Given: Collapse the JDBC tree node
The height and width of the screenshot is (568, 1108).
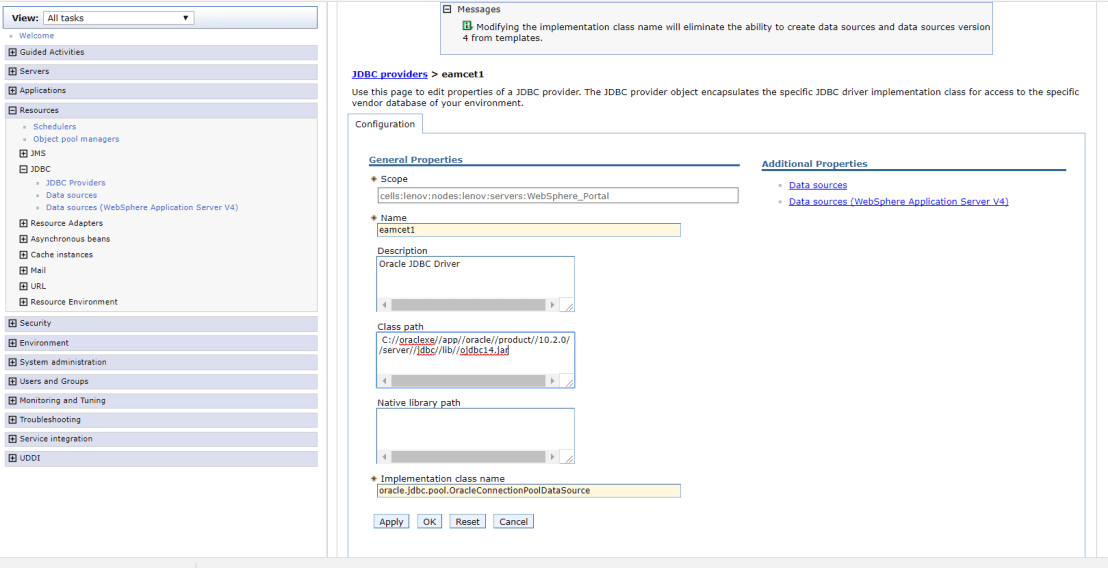Looking at the screenshot, I should coord(24,170).
